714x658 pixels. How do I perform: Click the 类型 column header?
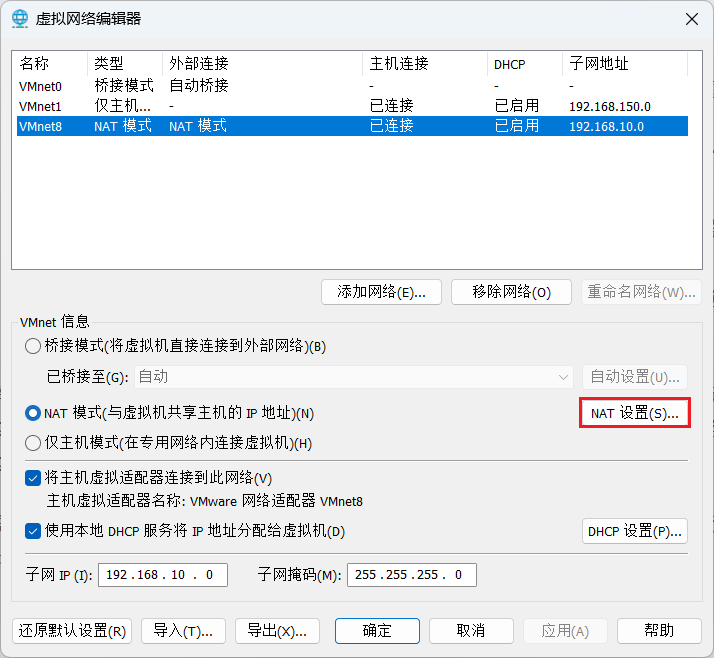click(125, 63)
